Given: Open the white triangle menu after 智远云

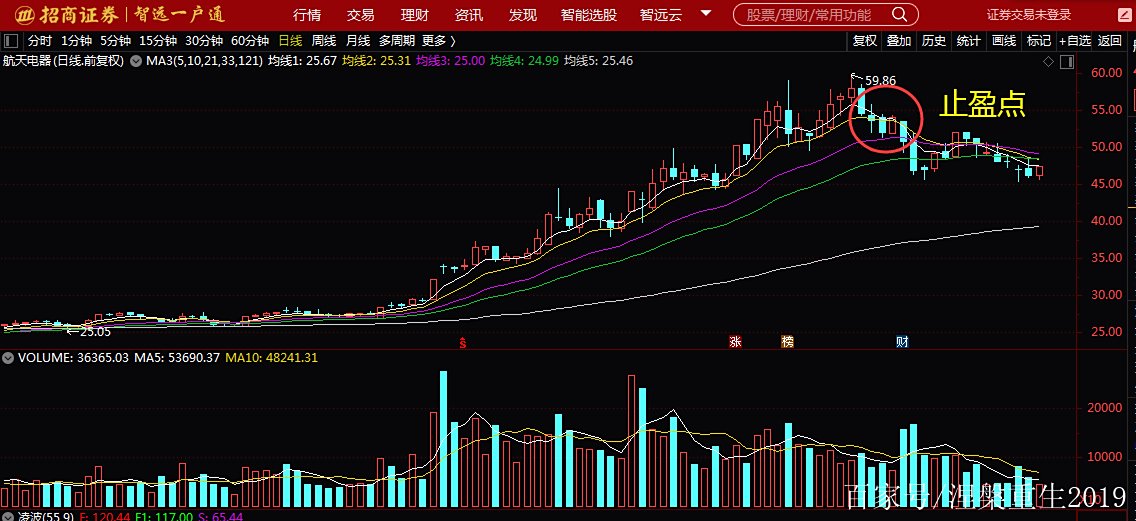Looking at the screenshot, I should point(707,14).
